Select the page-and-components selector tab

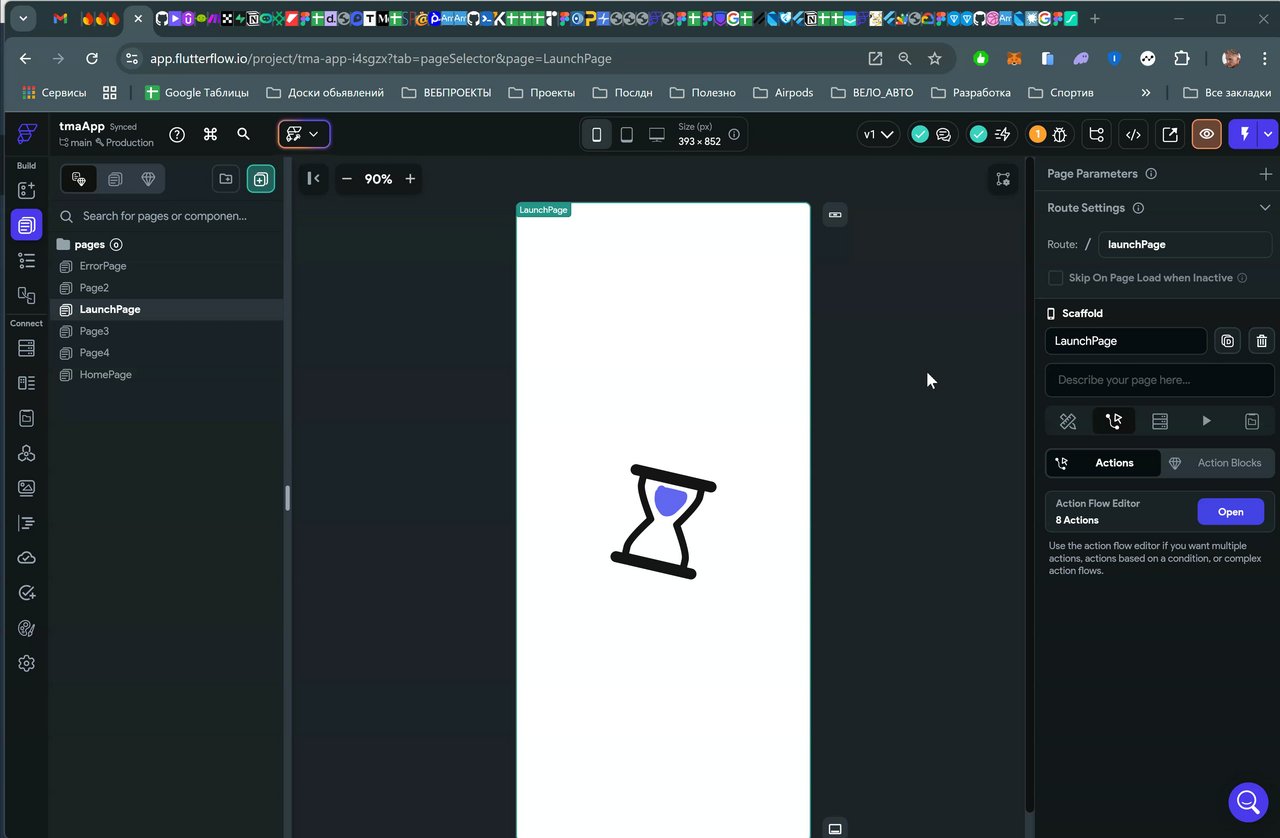tap(79, 179)
